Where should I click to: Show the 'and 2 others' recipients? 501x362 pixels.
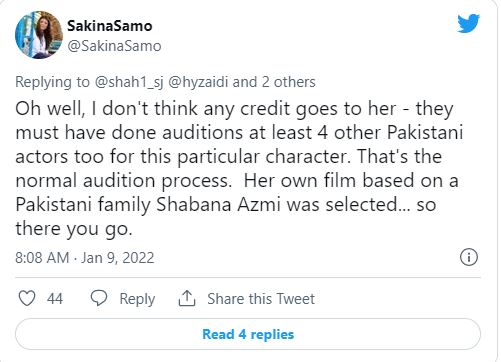(274, 82)
